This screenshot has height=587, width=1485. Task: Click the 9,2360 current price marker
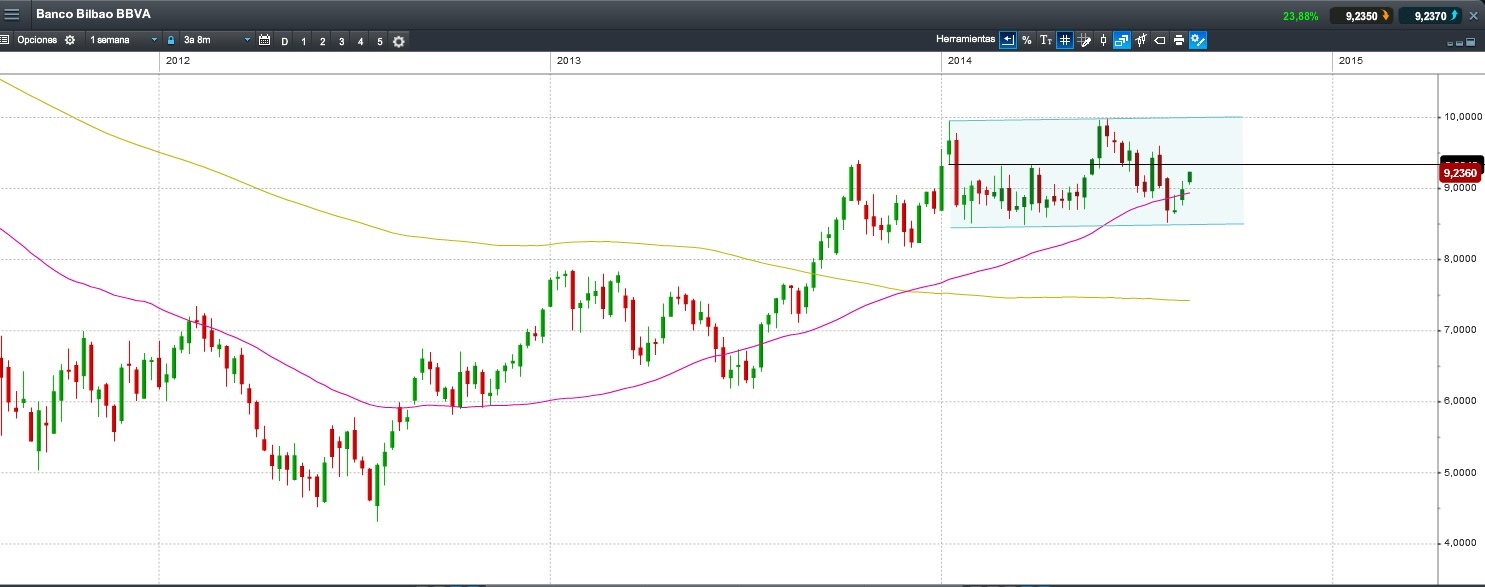pos(1460,173)
